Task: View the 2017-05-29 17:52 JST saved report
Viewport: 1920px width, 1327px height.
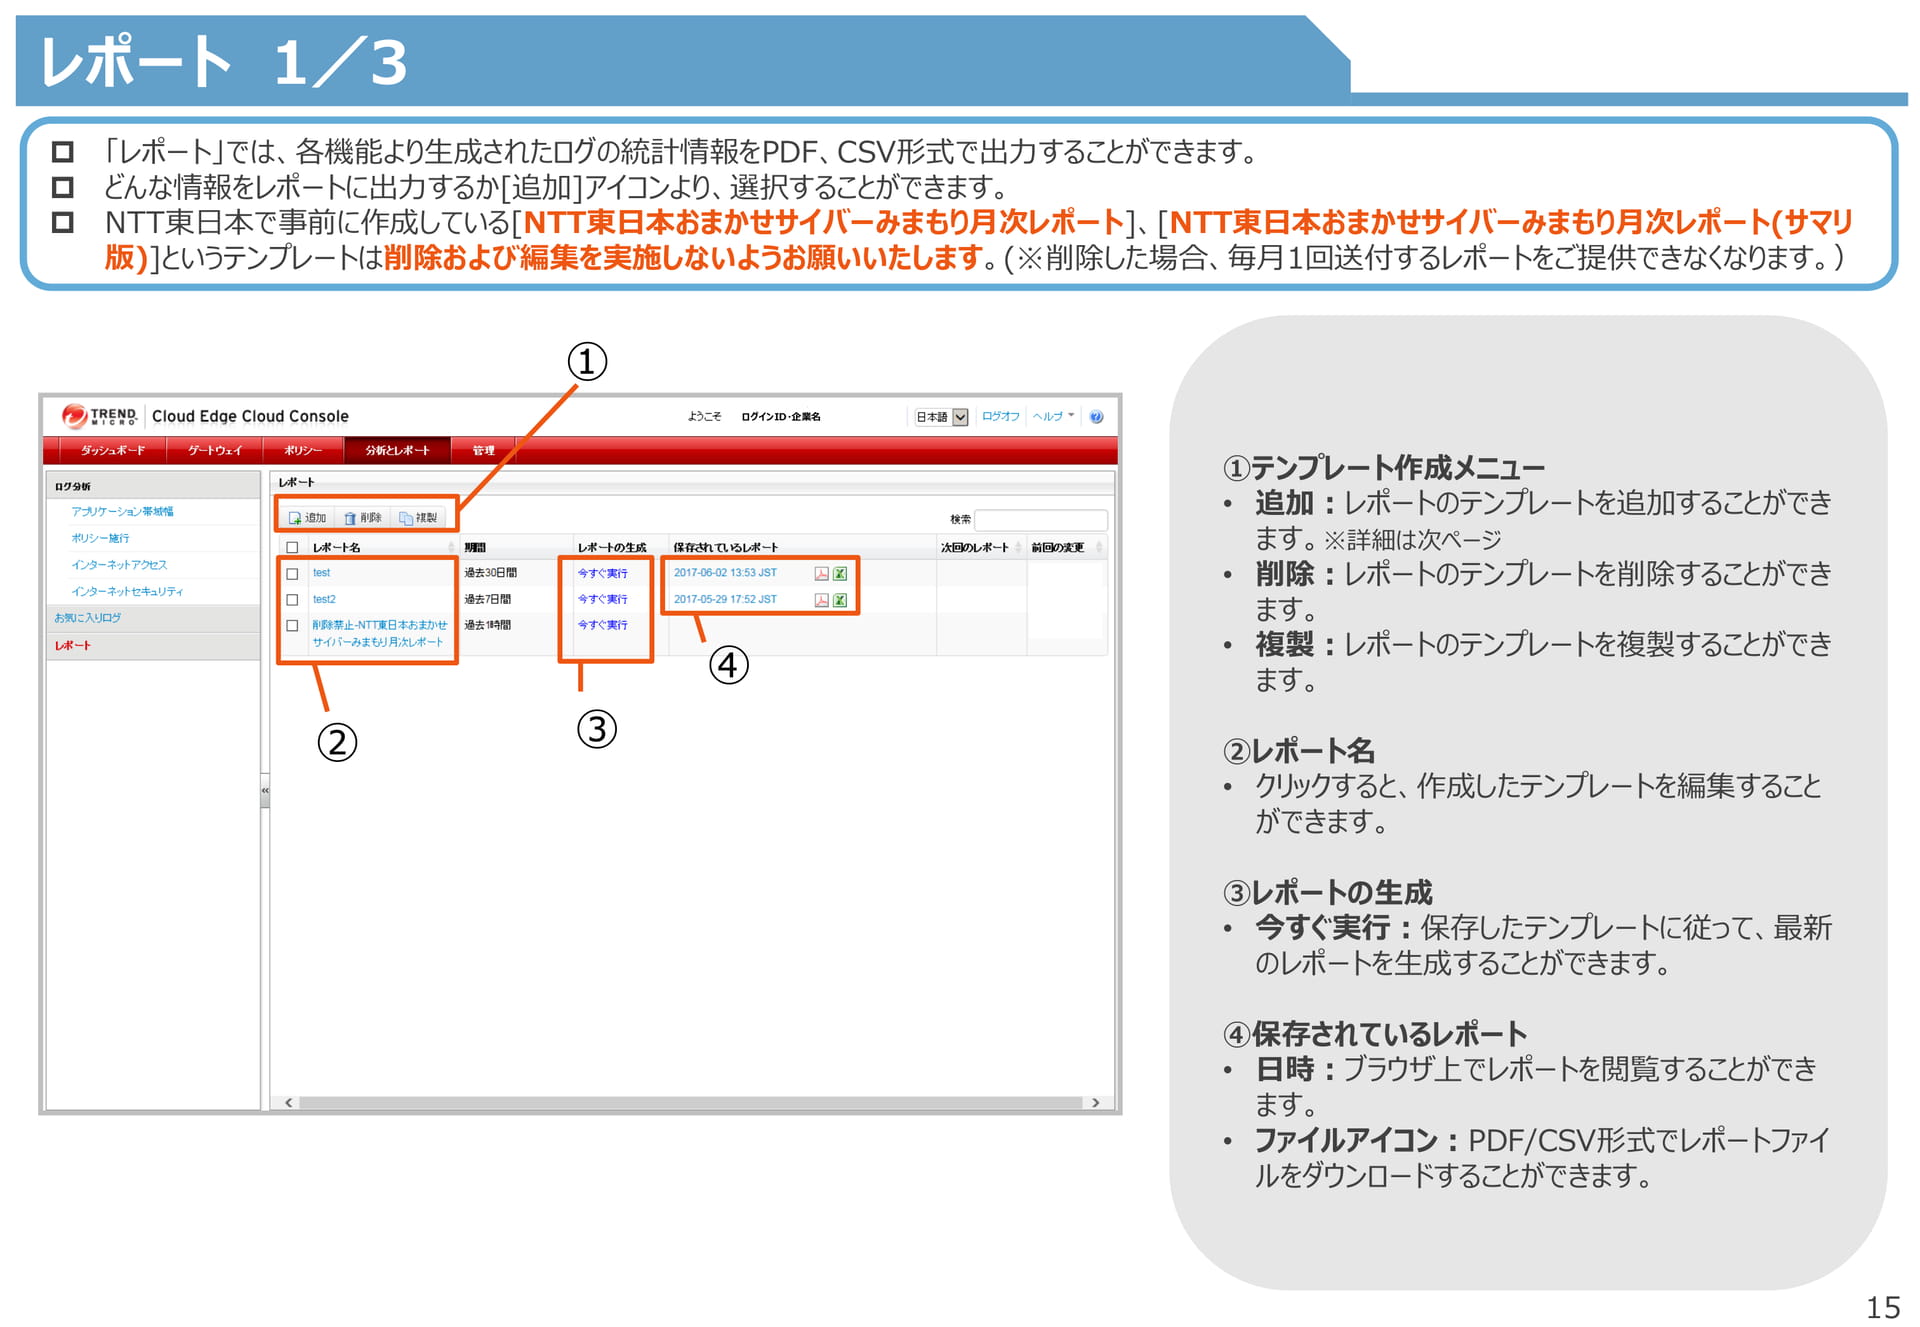Action: coord(725,599)
